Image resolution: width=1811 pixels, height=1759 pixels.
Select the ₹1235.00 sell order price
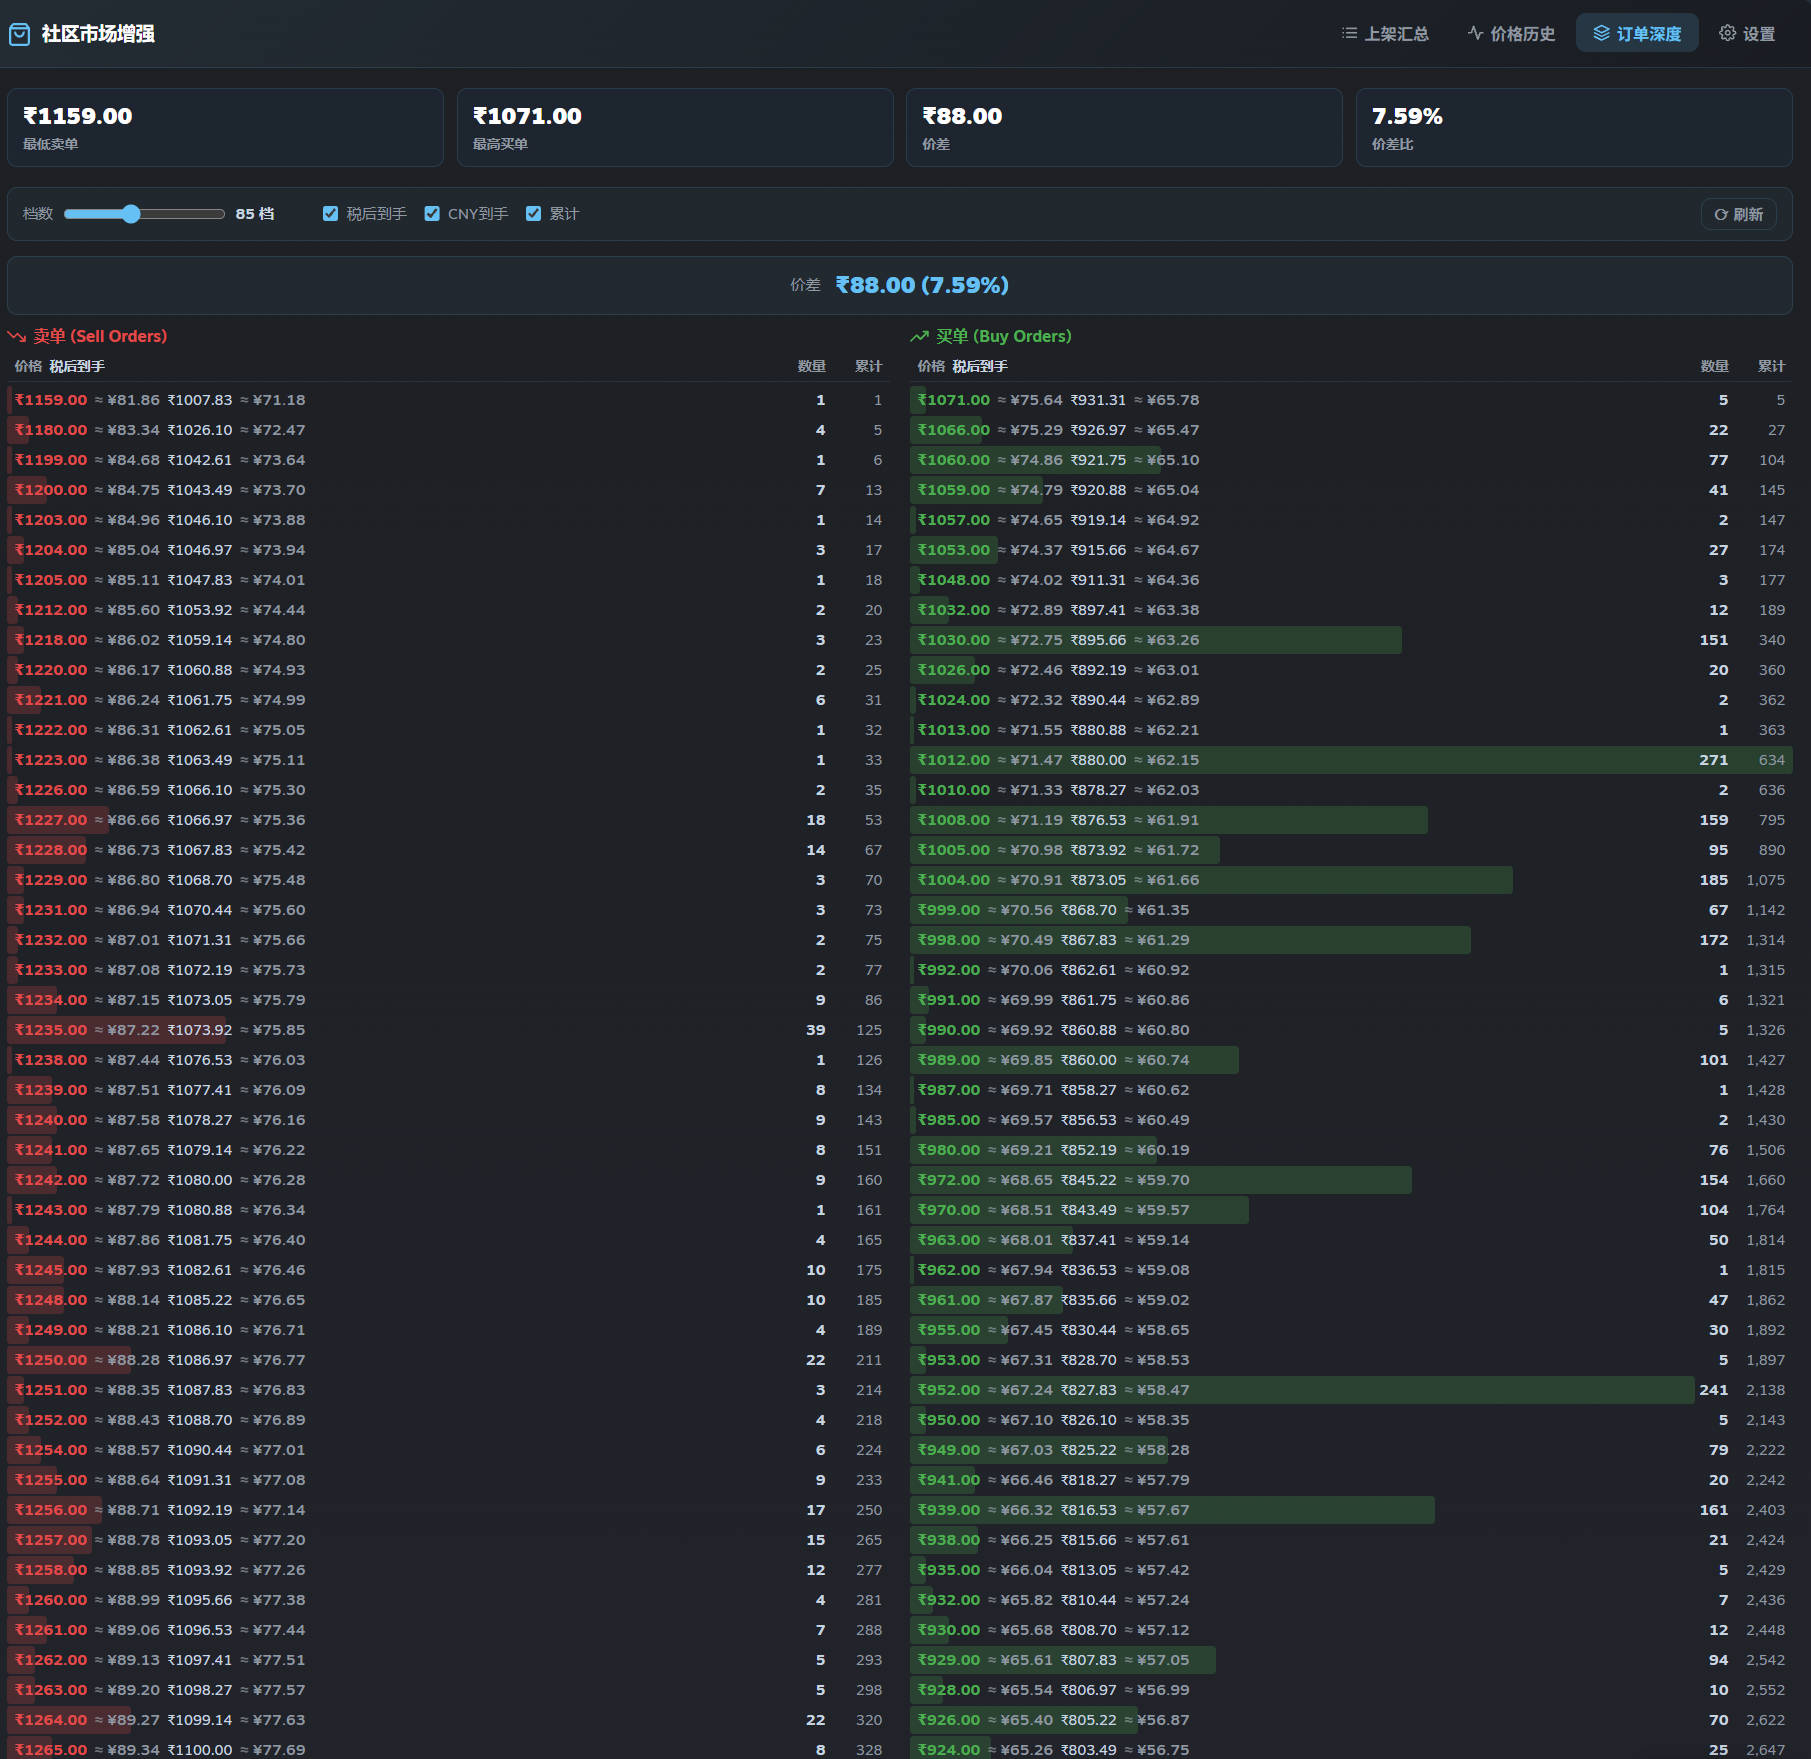51,1030
